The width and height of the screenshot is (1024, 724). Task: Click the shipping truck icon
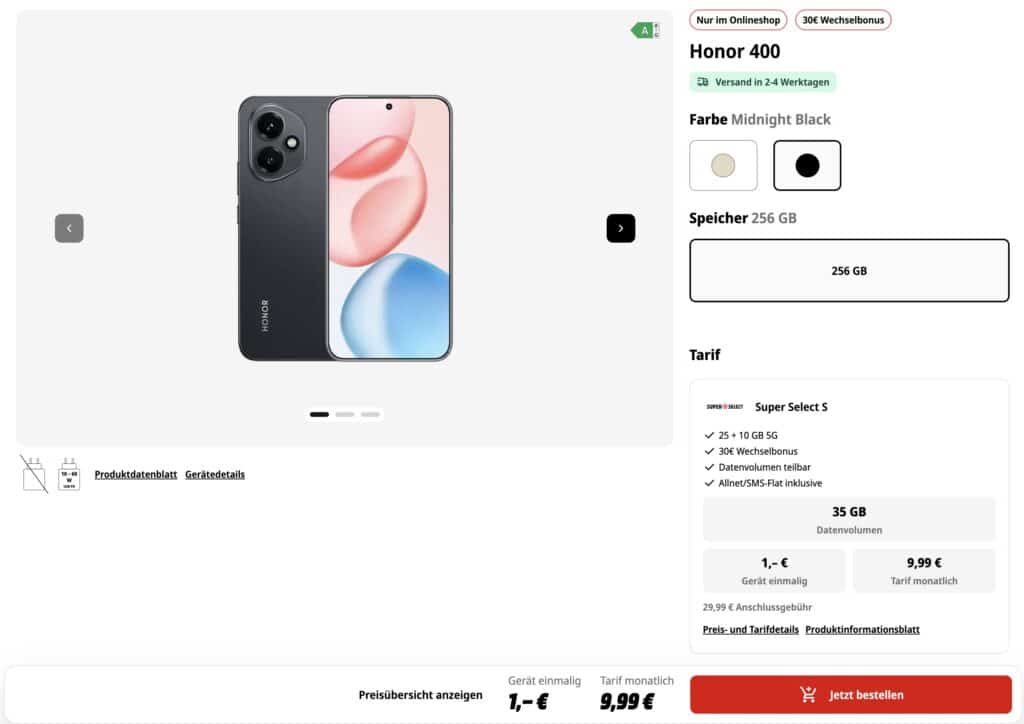coord(703,82)
